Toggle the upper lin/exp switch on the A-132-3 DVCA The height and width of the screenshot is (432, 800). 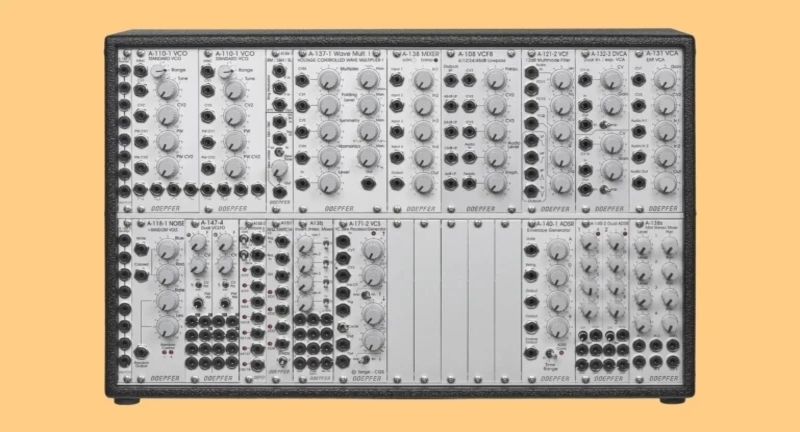604,124
